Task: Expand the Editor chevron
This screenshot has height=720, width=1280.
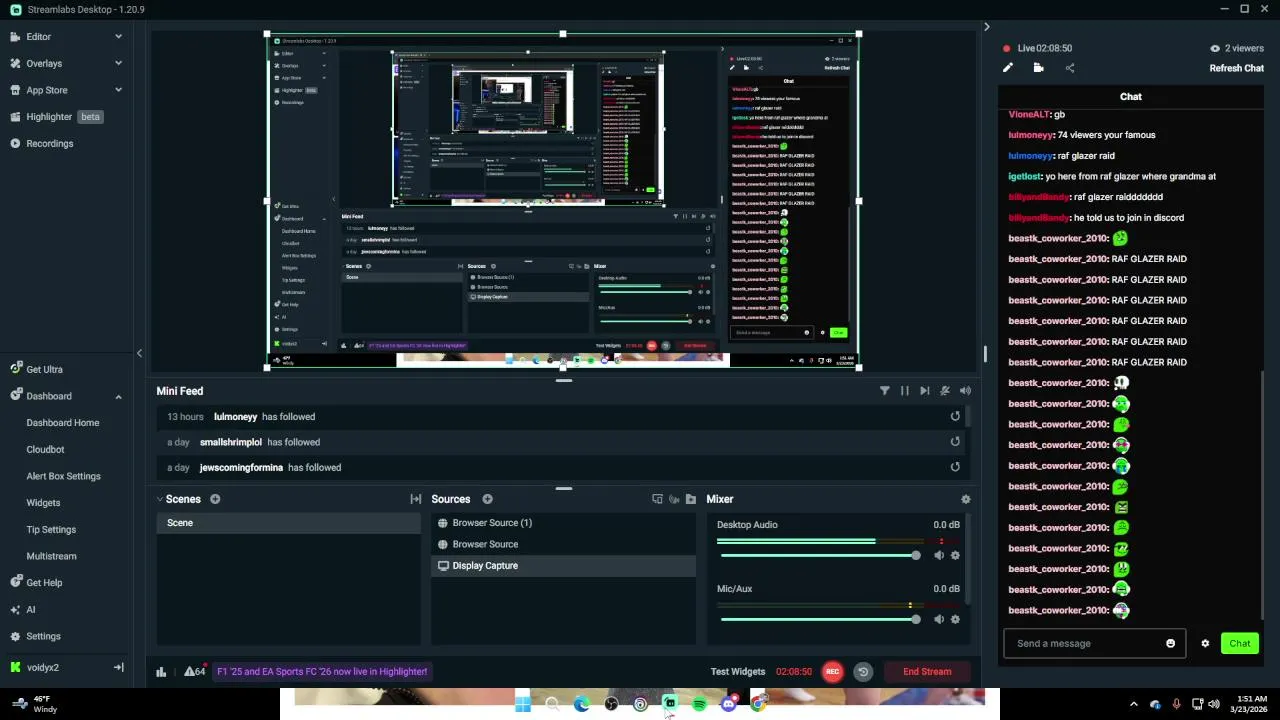Action: pyautogui.click(x=118, y=37)
